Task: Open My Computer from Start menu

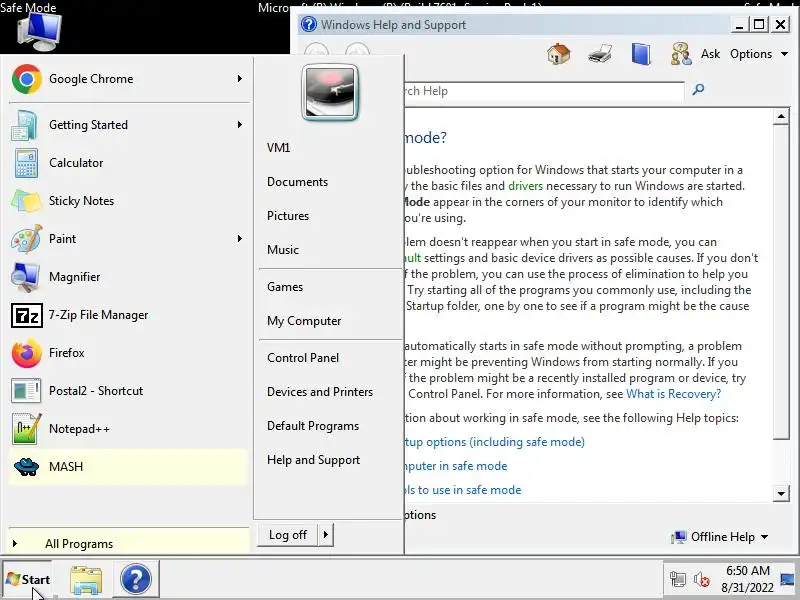Action: (x=304, y=321)
